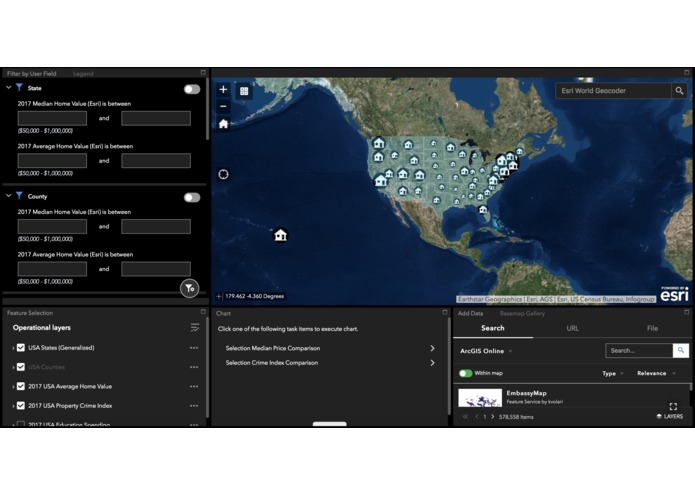Open the Type filter dropdown

click(613, 373)
